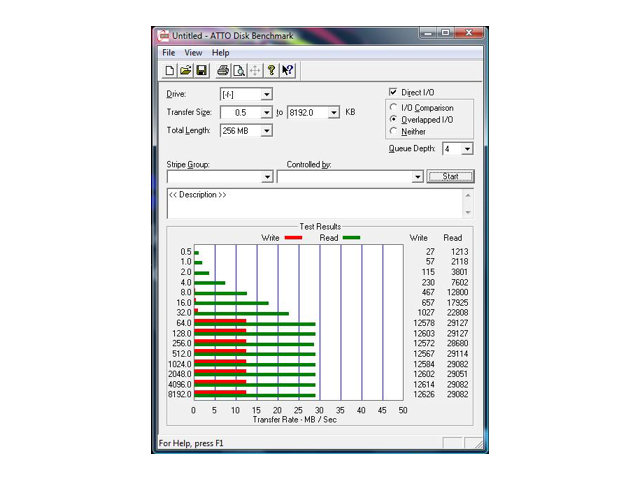
Task: Print using the printer toolbar icon
Action: click(x=222, y=71)
